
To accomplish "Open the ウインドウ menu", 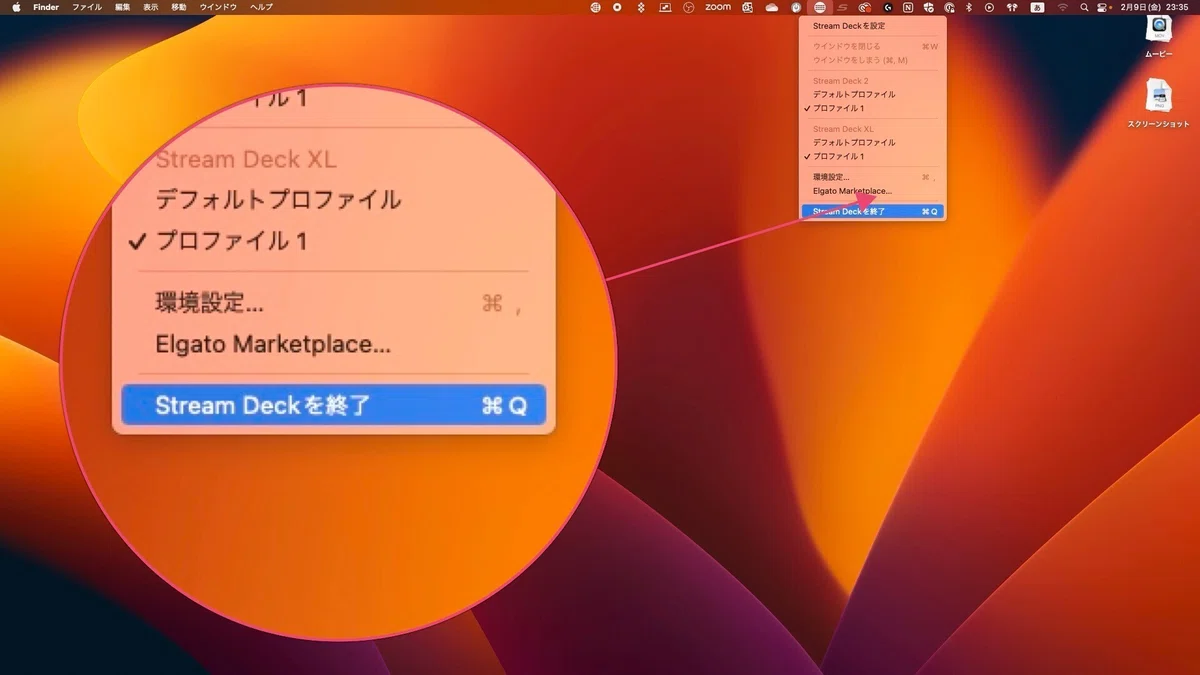I will [218, 7].
